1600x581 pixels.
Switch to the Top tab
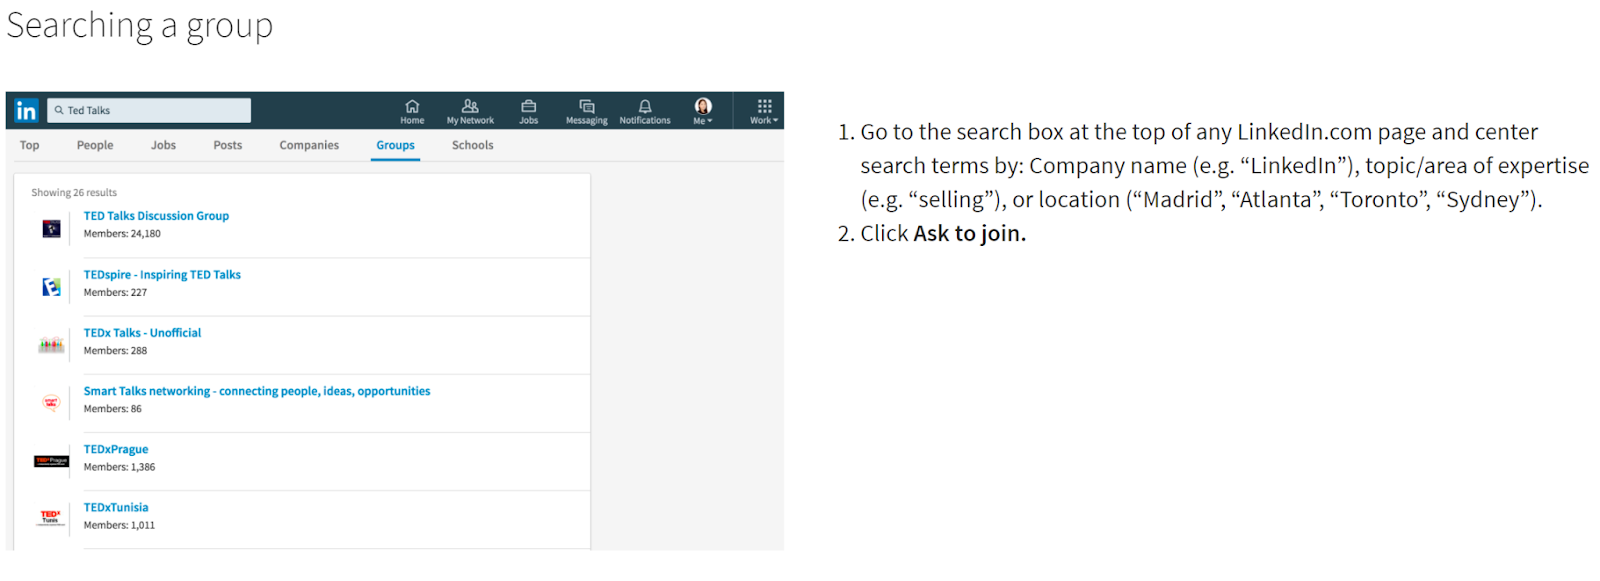pos(30,145)
